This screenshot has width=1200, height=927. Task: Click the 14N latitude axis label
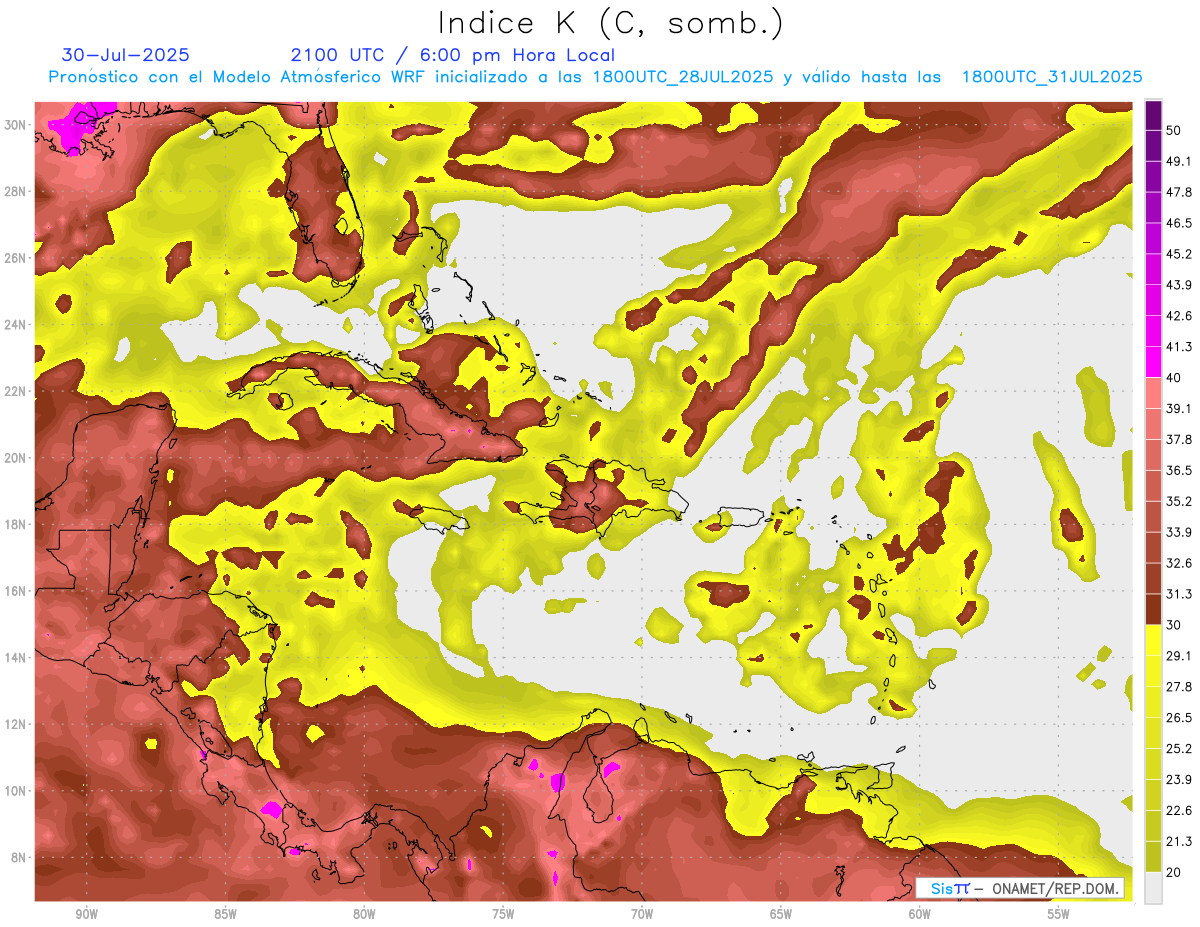coord(17,657)
